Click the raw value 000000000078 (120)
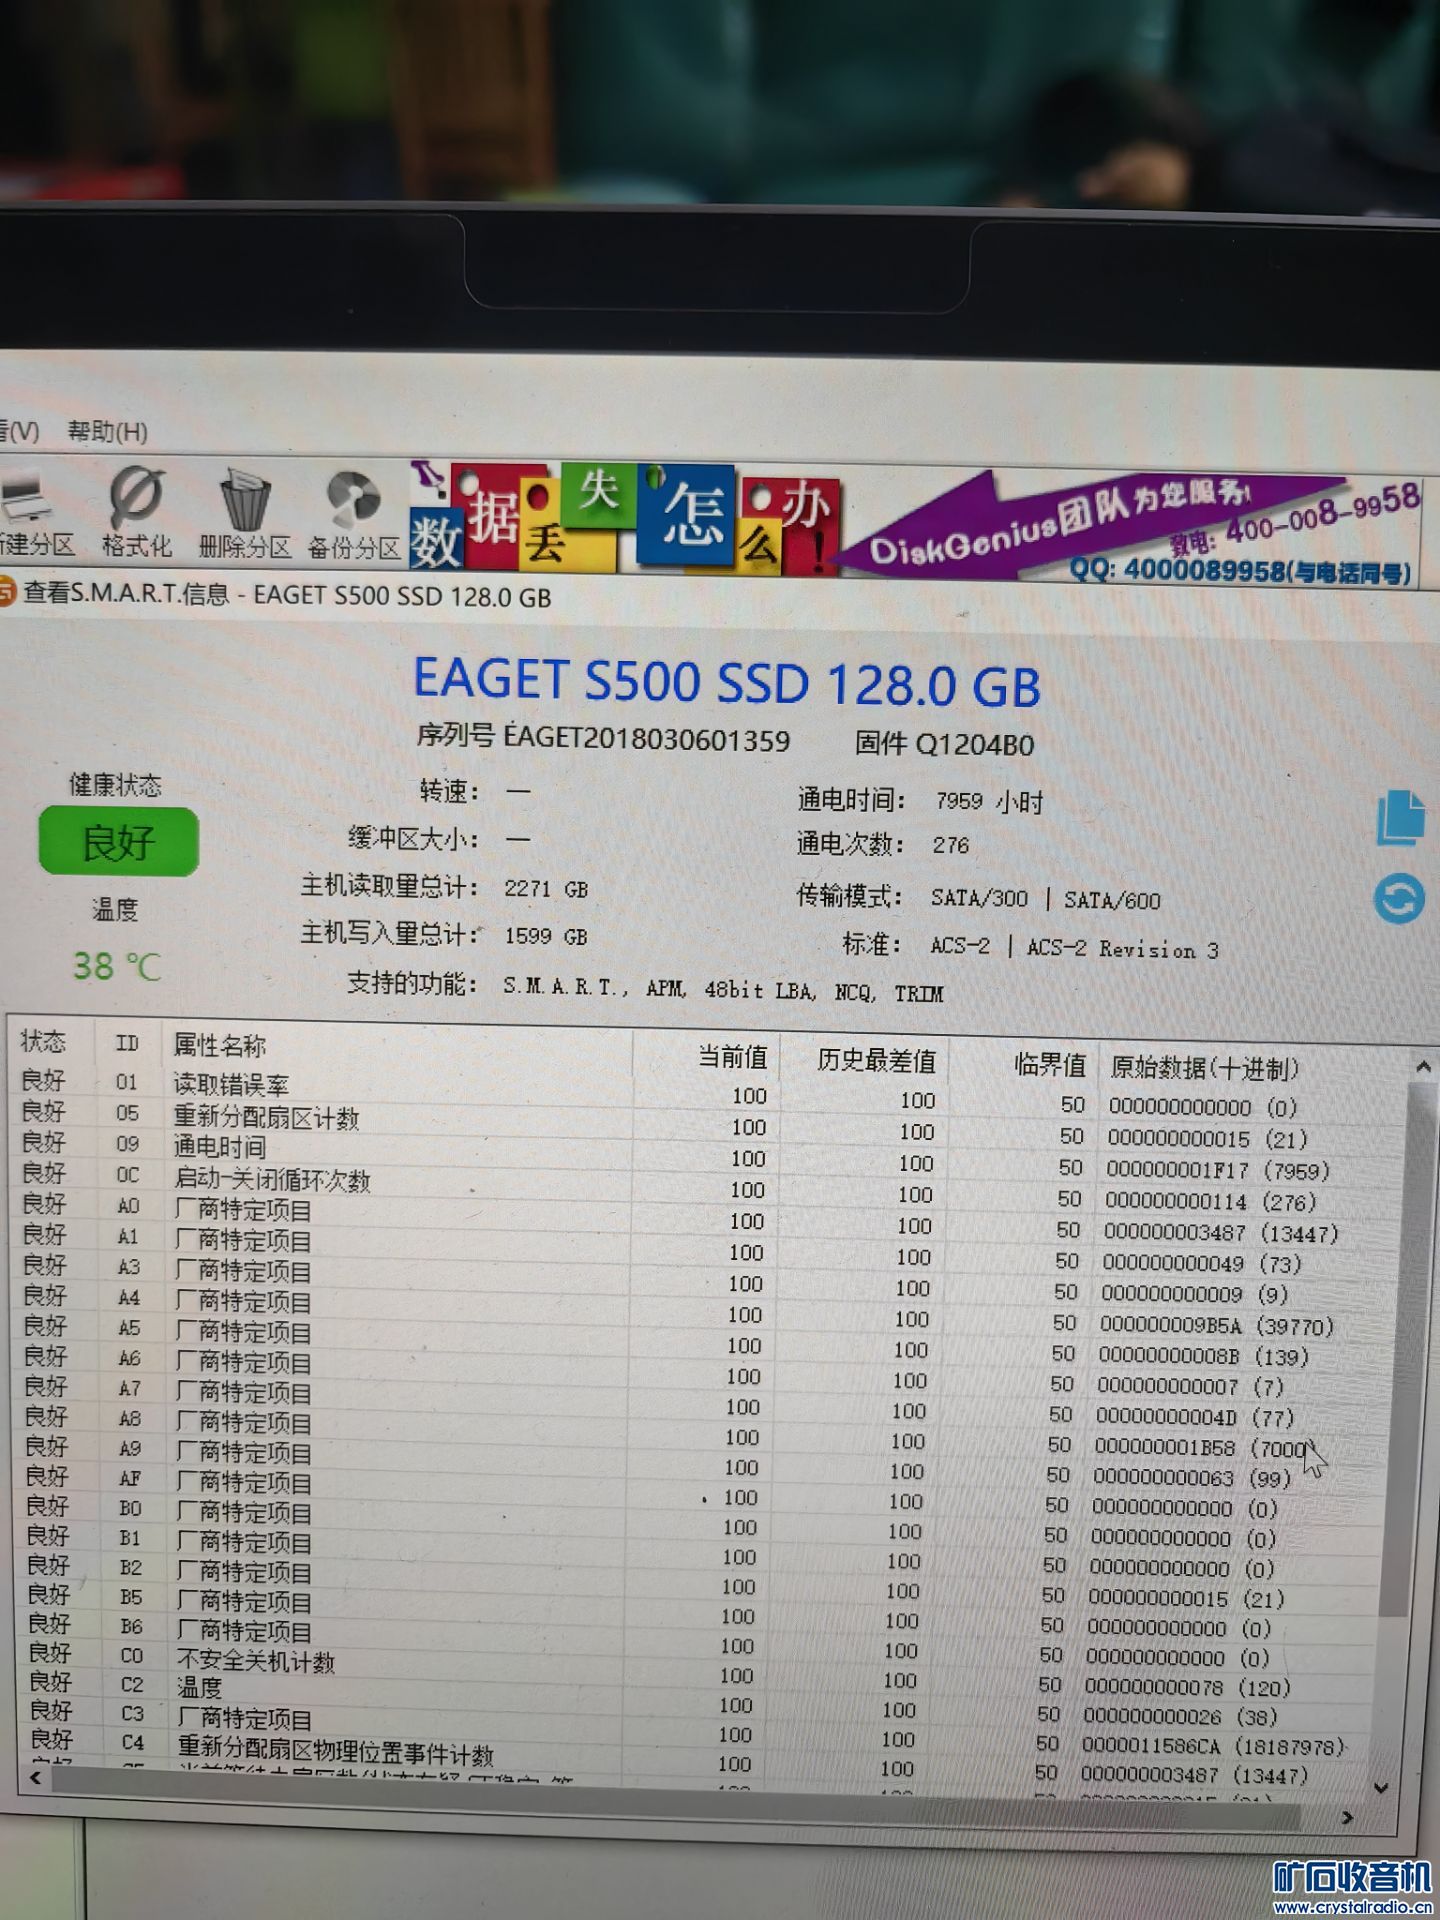Screen dimensions: 1440x1920 click(x=1187, y=1687)
